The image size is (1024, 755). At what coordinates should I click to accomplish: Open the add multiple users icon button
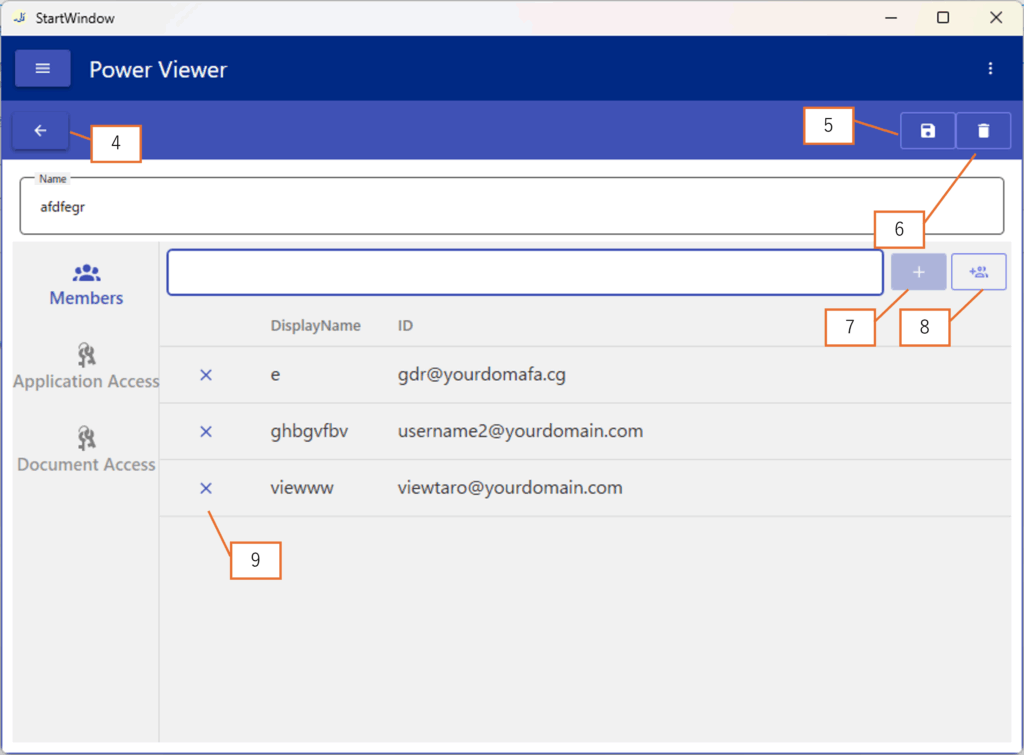[x=979, y=272]
